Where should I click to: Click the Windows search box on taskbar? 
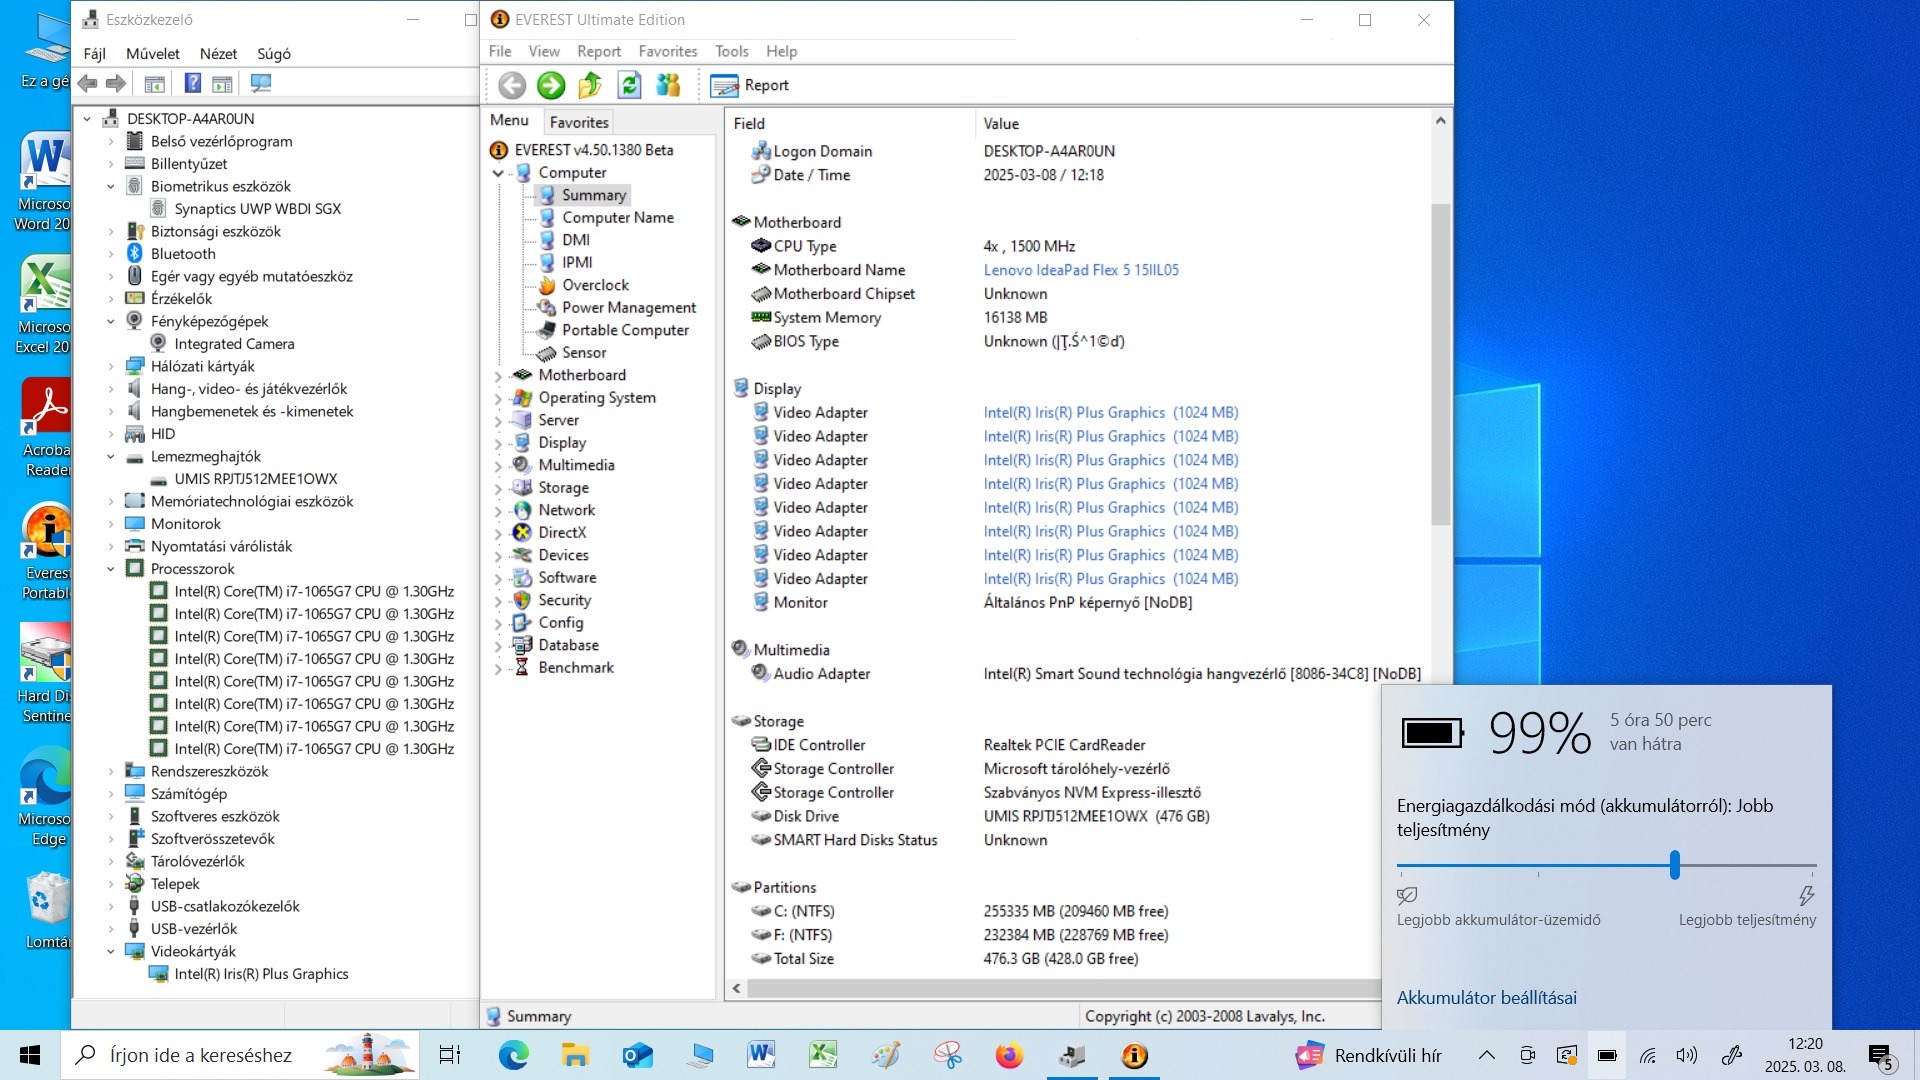(200, 1055)
